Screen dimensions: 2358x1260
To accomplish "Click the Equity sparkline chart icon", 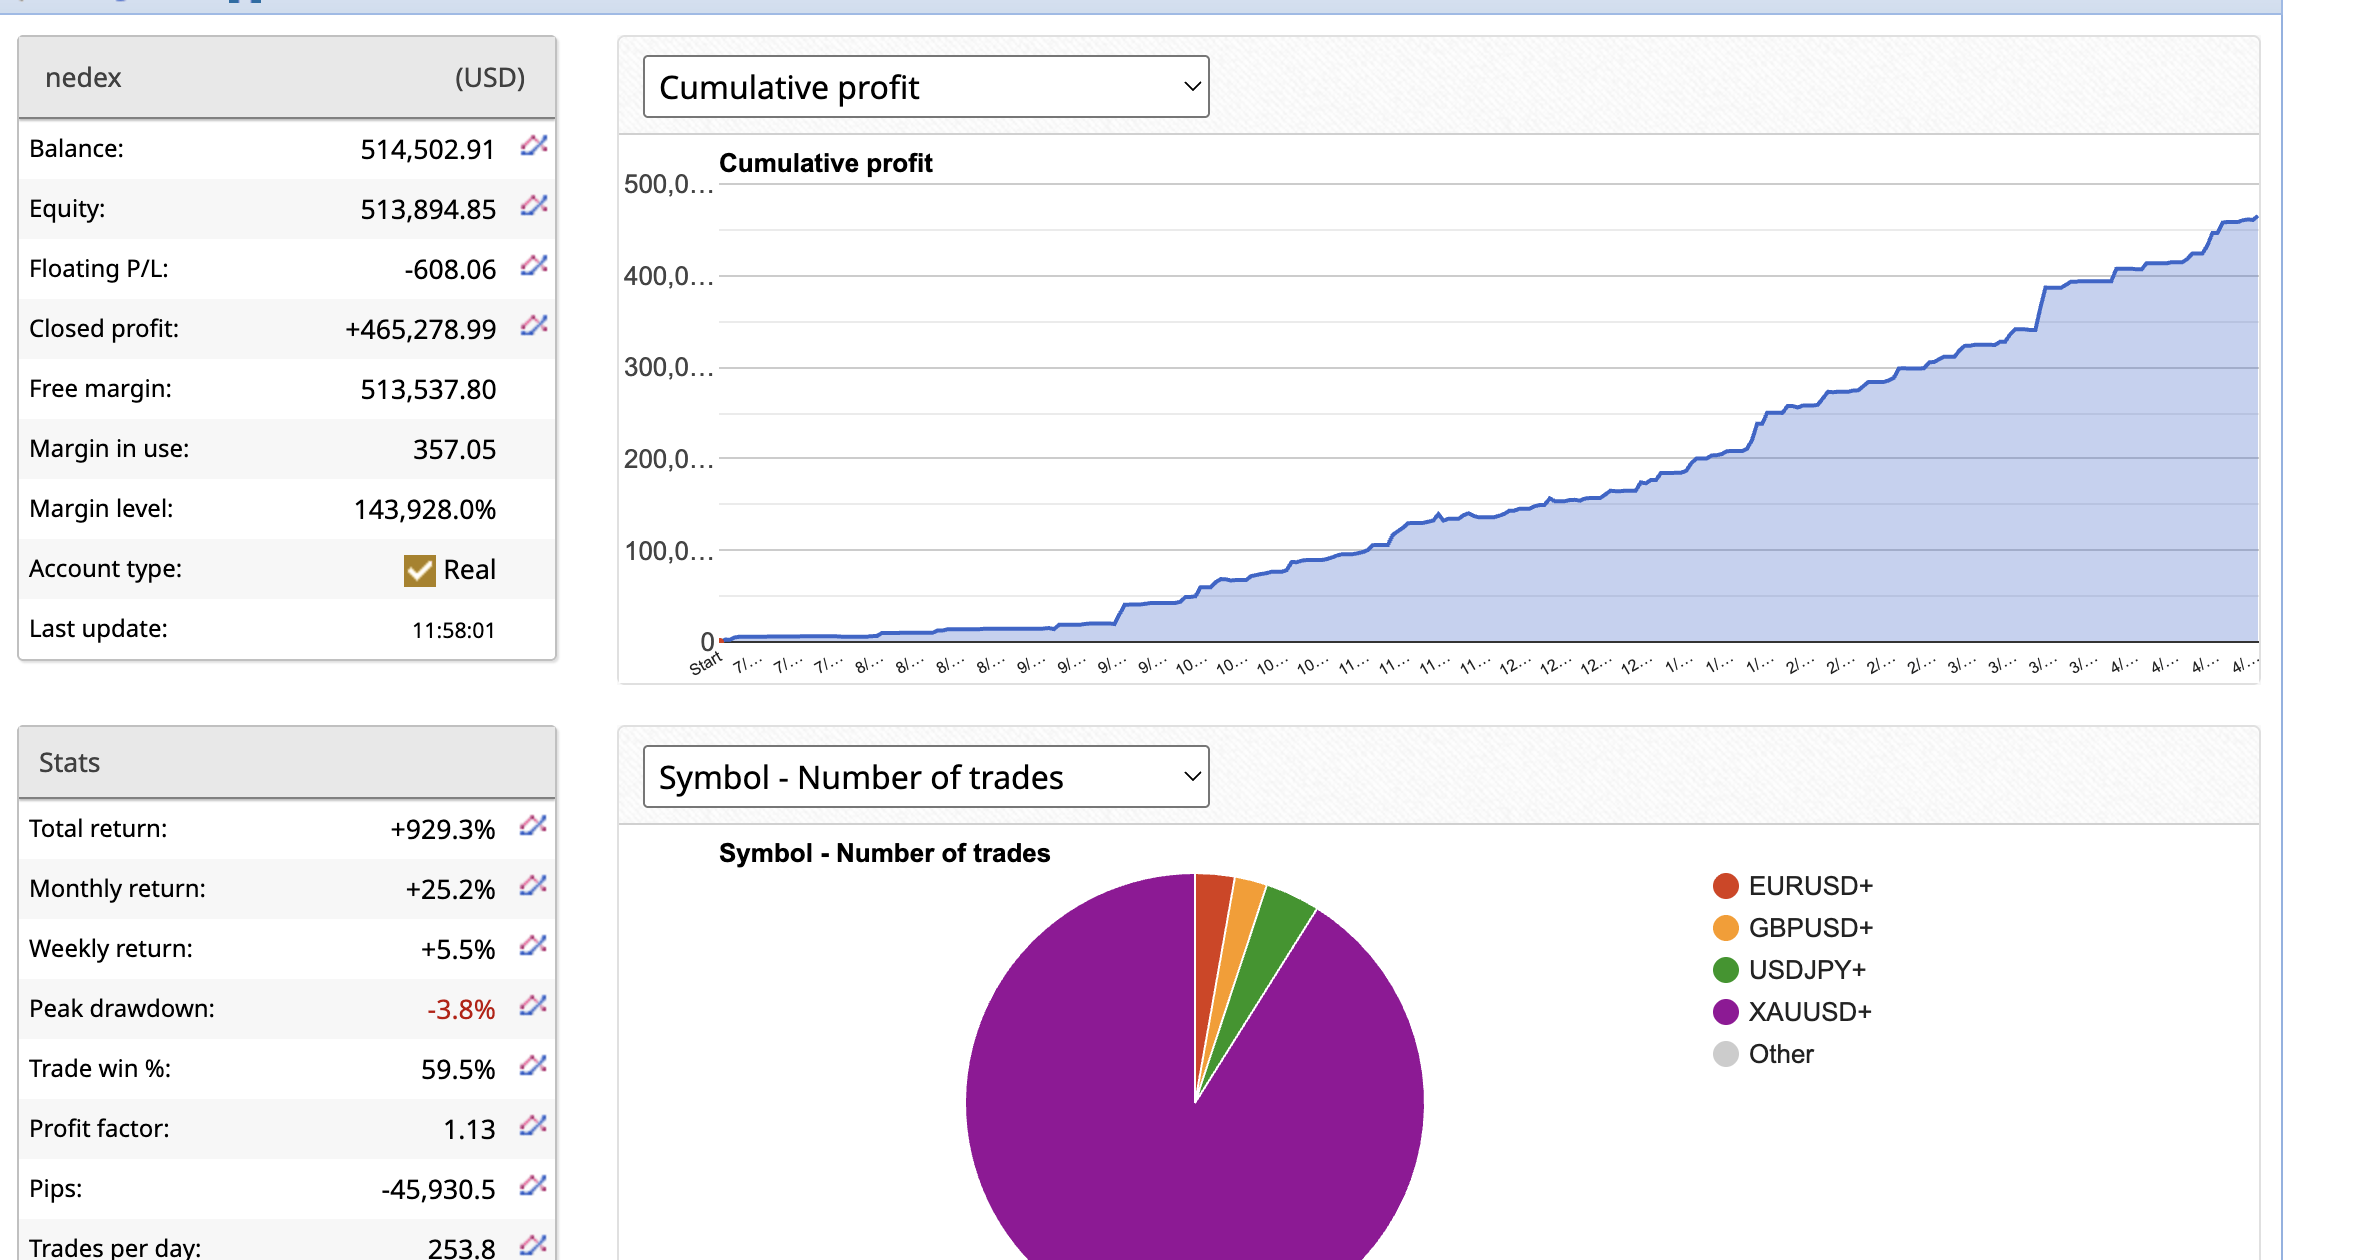I will point(533,207).
